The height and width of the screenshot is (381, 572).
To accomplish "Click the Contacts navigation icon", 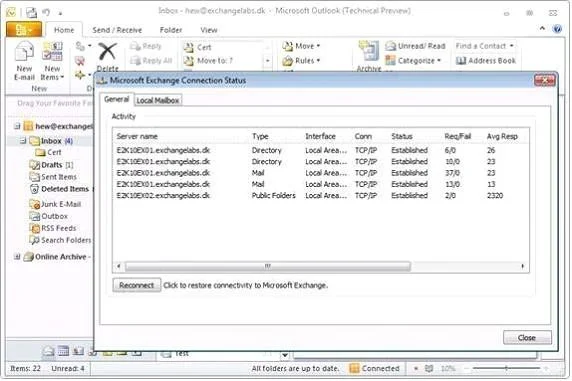I will pos(78,351).
